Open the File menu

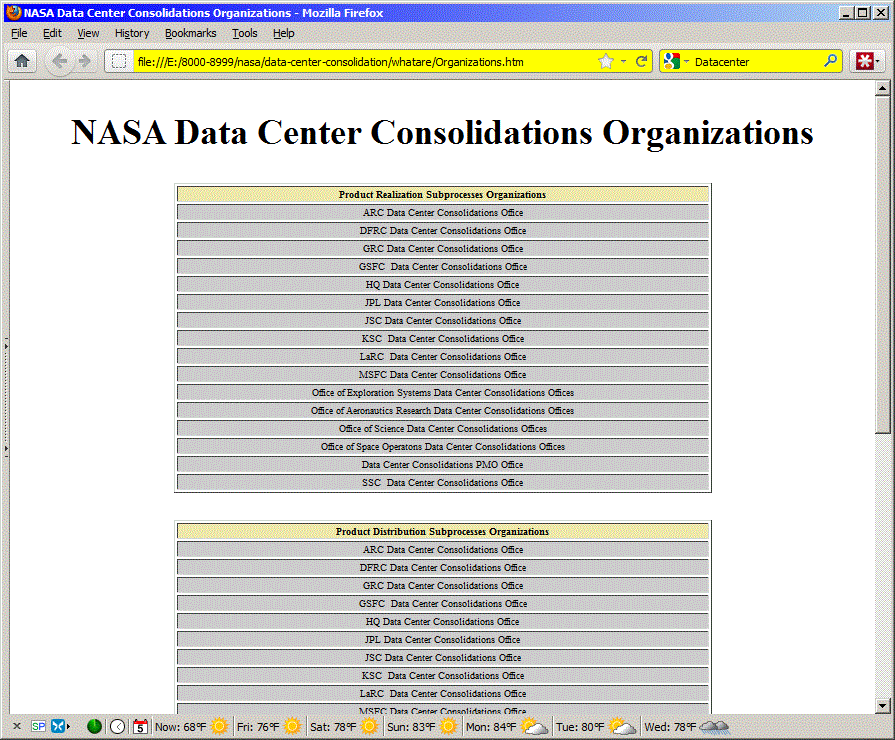(x=19, y=33)
